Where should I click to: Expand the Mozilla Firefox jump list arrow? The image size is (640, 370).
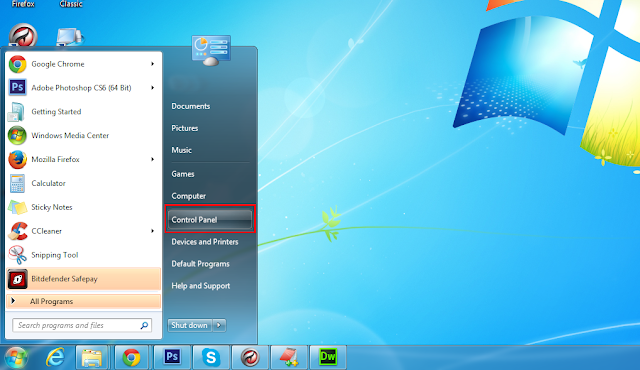(152, 159)
